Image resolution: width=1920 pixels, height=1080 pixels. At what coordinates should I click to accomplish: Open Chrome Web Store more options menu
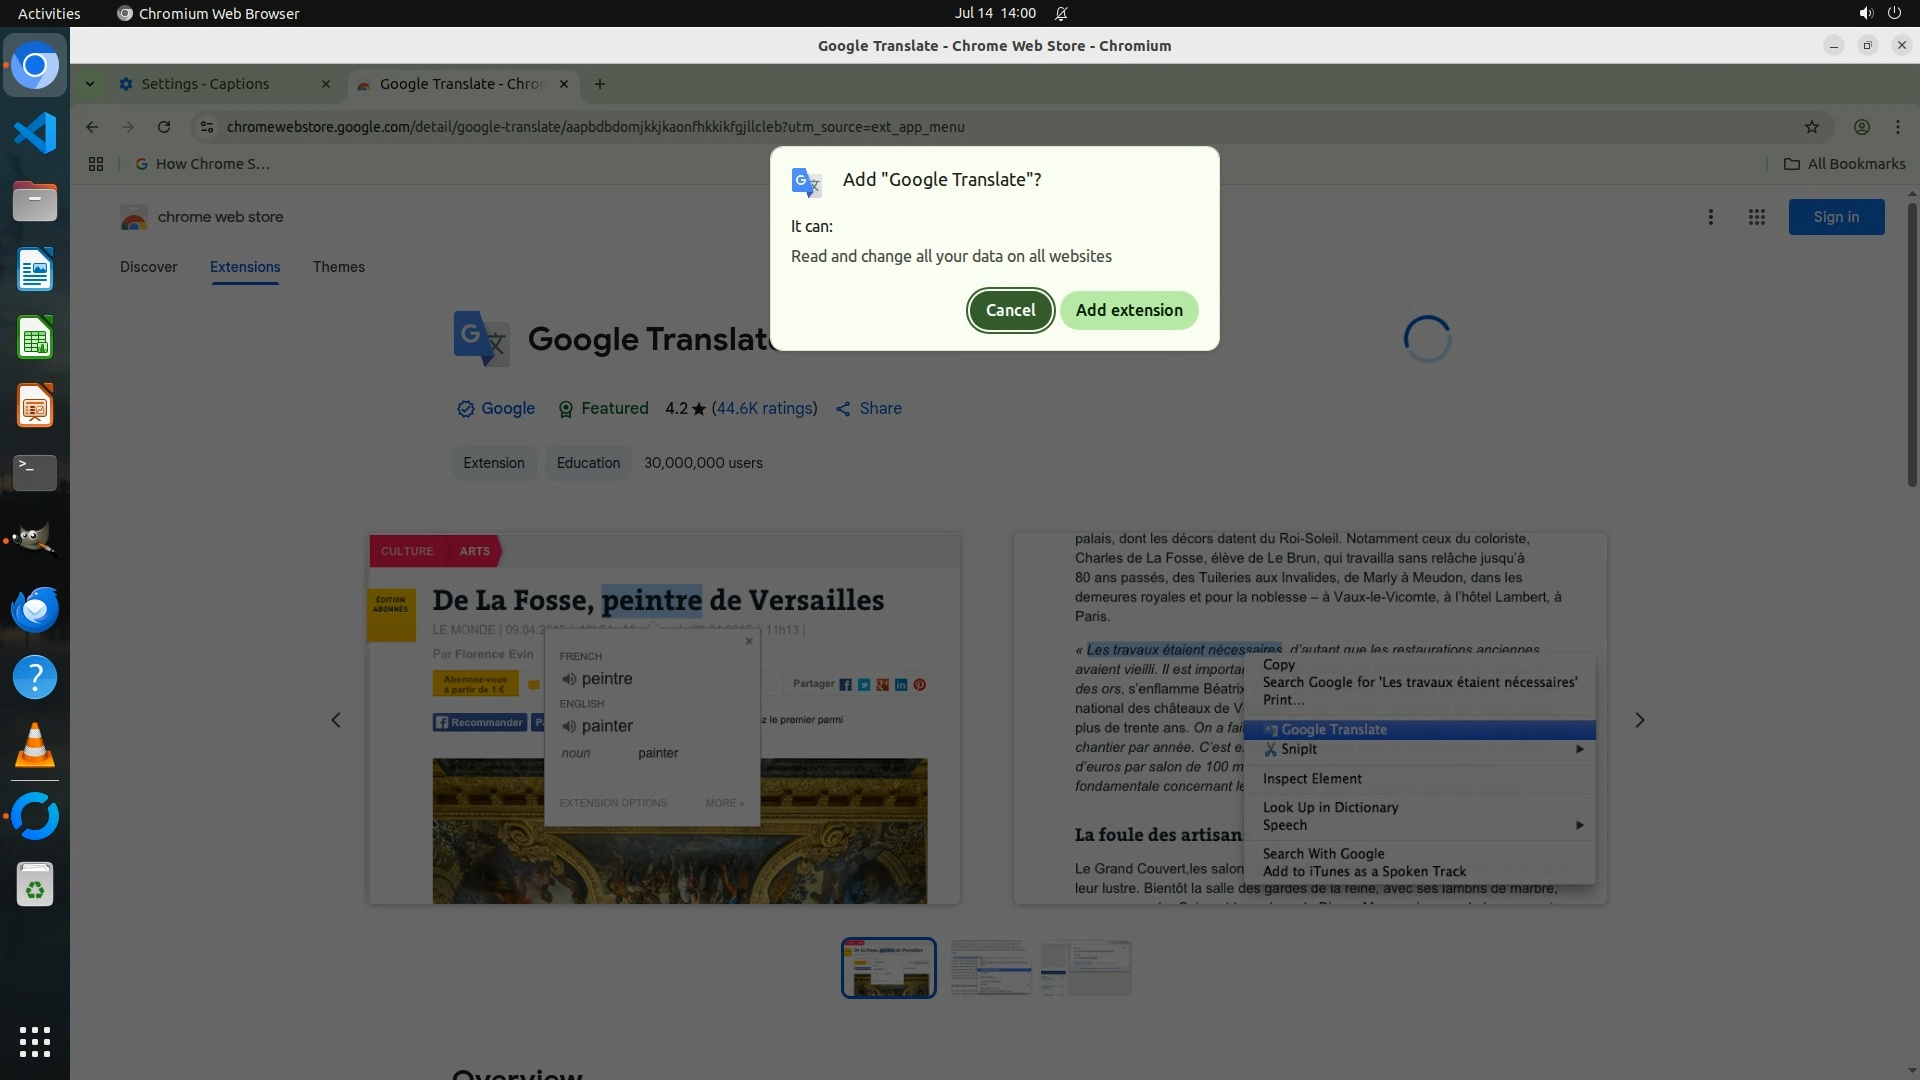pos(1710,217)
